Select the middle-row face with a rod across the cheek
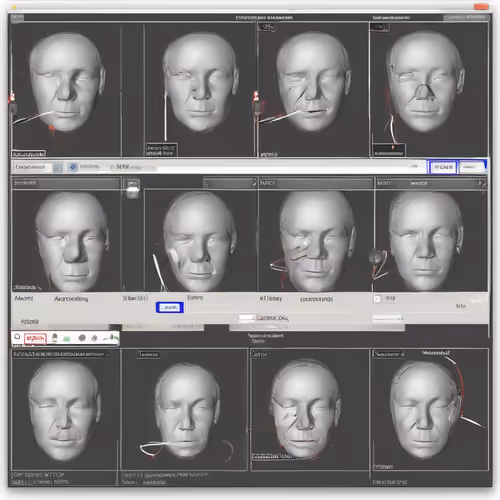 [x=315, y=241]
